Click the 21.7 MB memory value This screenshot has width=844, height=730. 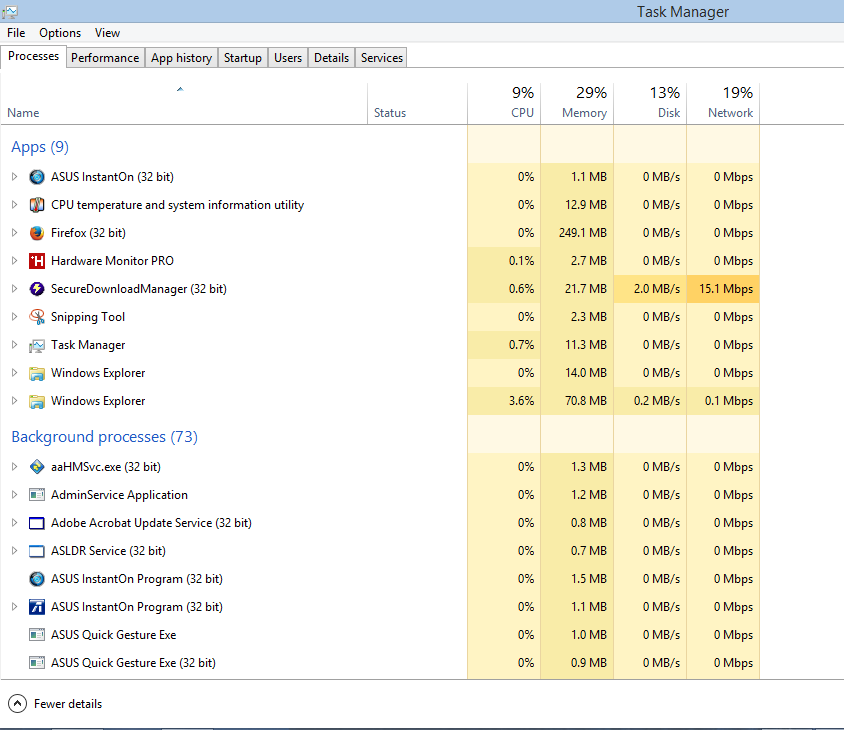586,289
